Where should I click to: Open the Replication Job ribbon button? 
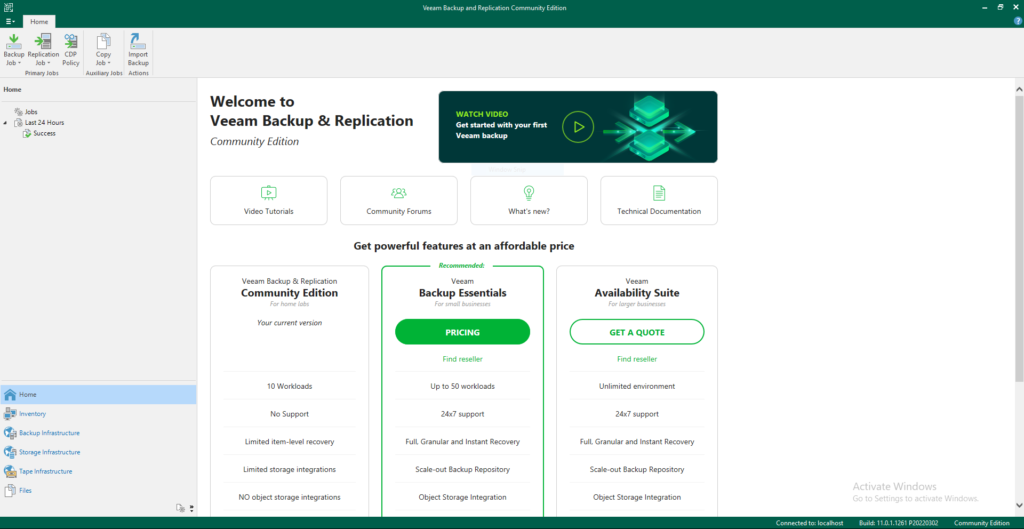(x=43, y=50)
